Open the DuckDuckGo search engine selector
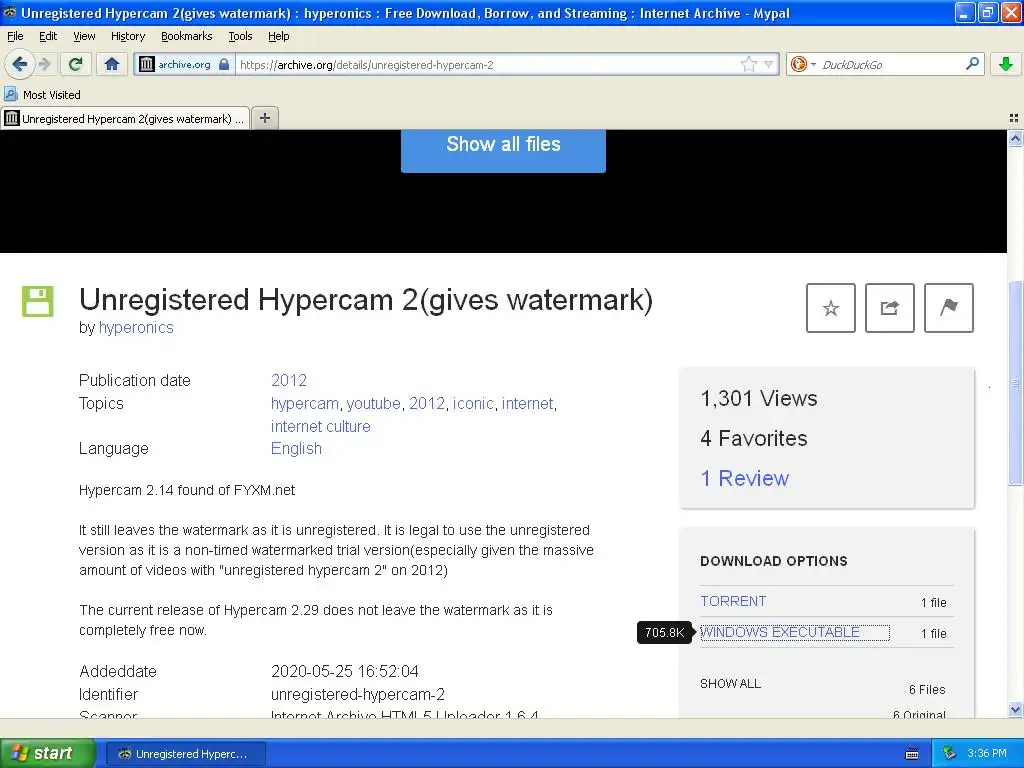Screen dimensions: 1024x768 pos(803,64)
